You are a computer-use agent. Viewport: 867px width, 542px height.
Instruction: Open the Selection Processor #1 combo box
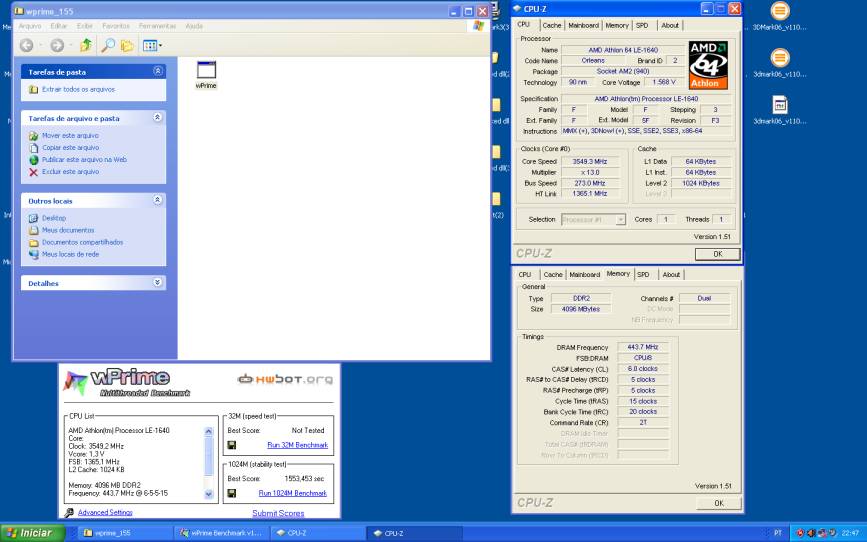pyautogui.click(x=593, y=220)
